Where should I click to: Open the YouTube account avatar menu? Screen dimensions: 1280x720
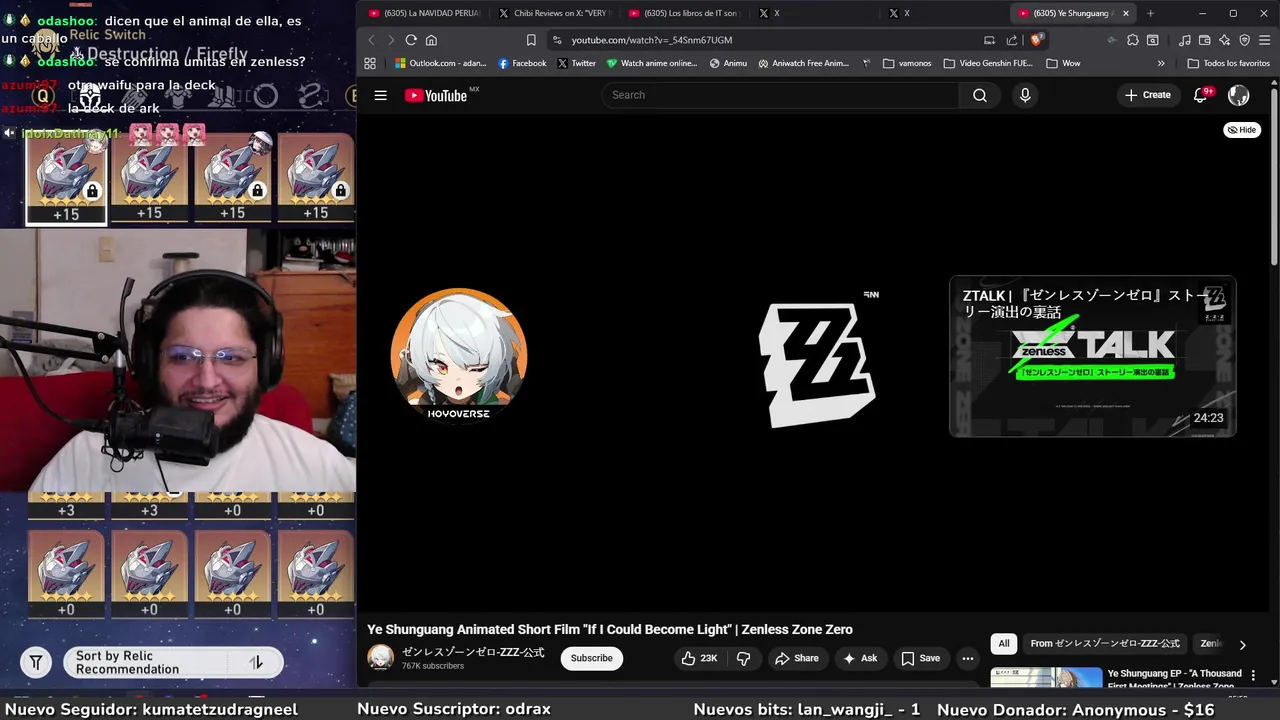pos(1239,95)
